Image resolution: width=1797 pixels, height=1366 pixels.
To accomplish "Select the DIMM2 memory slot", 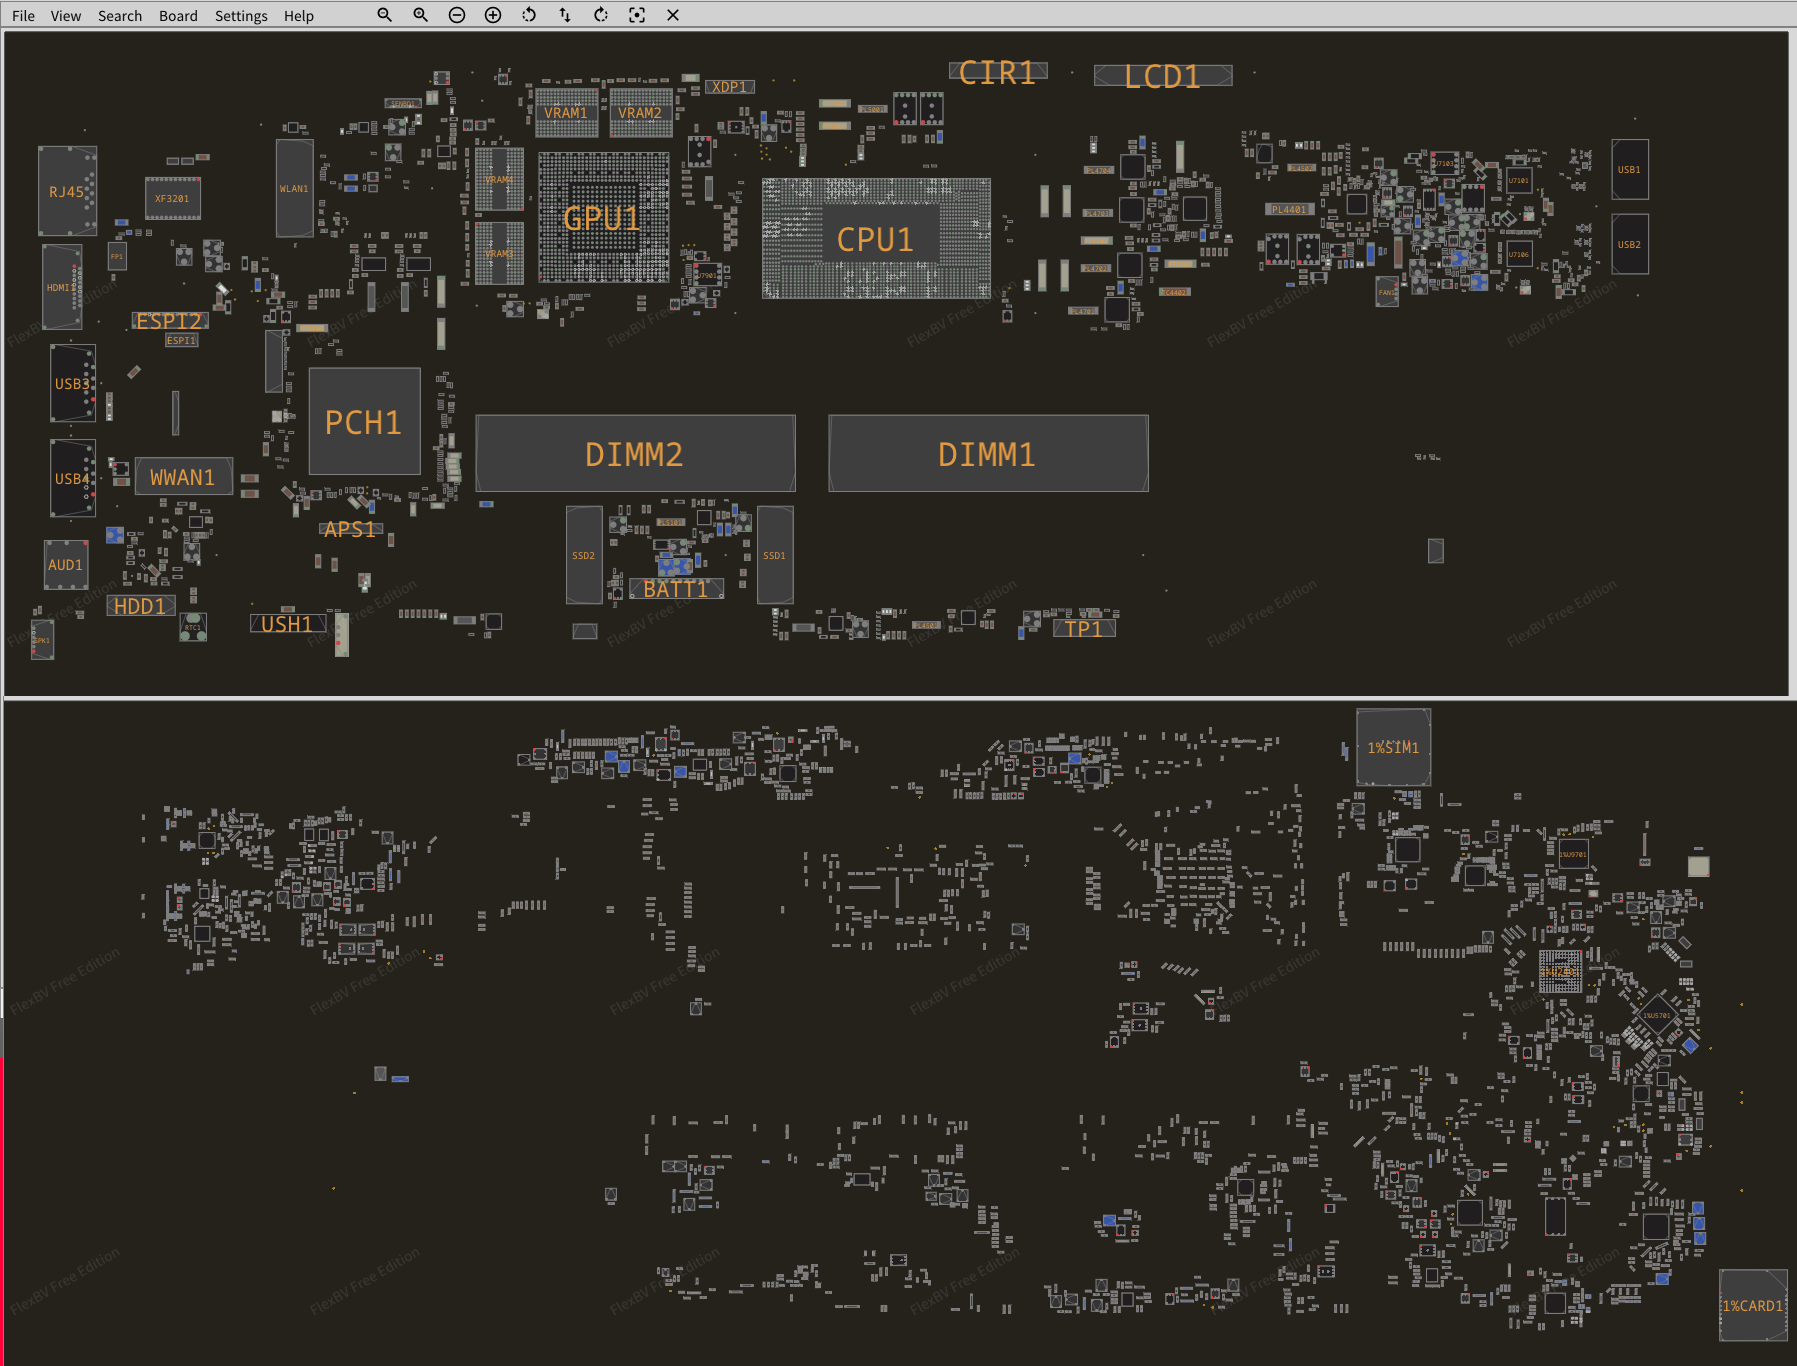I will [x=635, y=454].
